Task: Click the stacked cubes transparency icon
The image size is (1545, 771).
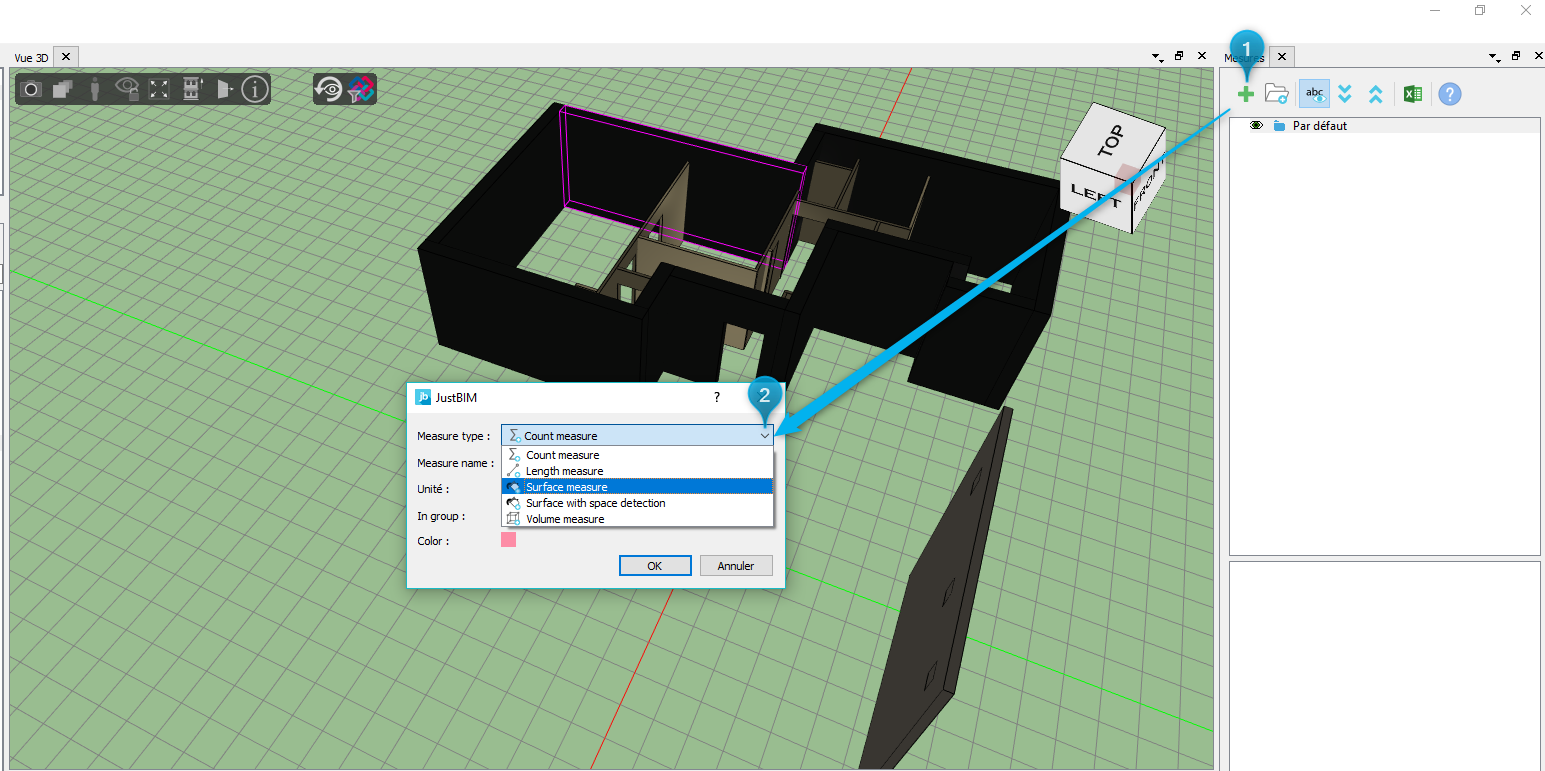Action: point(63,90)
